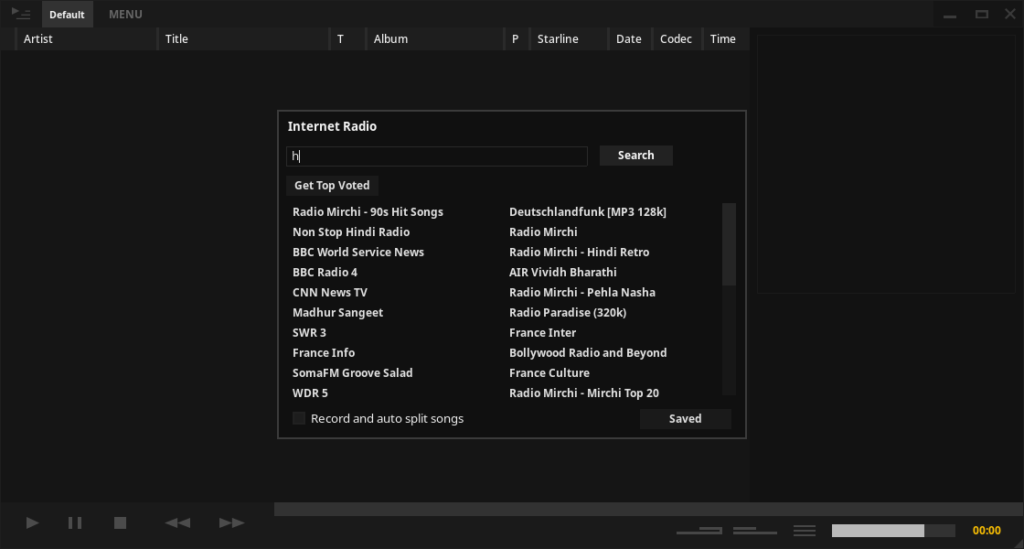The width and height of the screenshot is (1024, 549).
Task: Click the Search button
Action: click(x=636, y=155)
